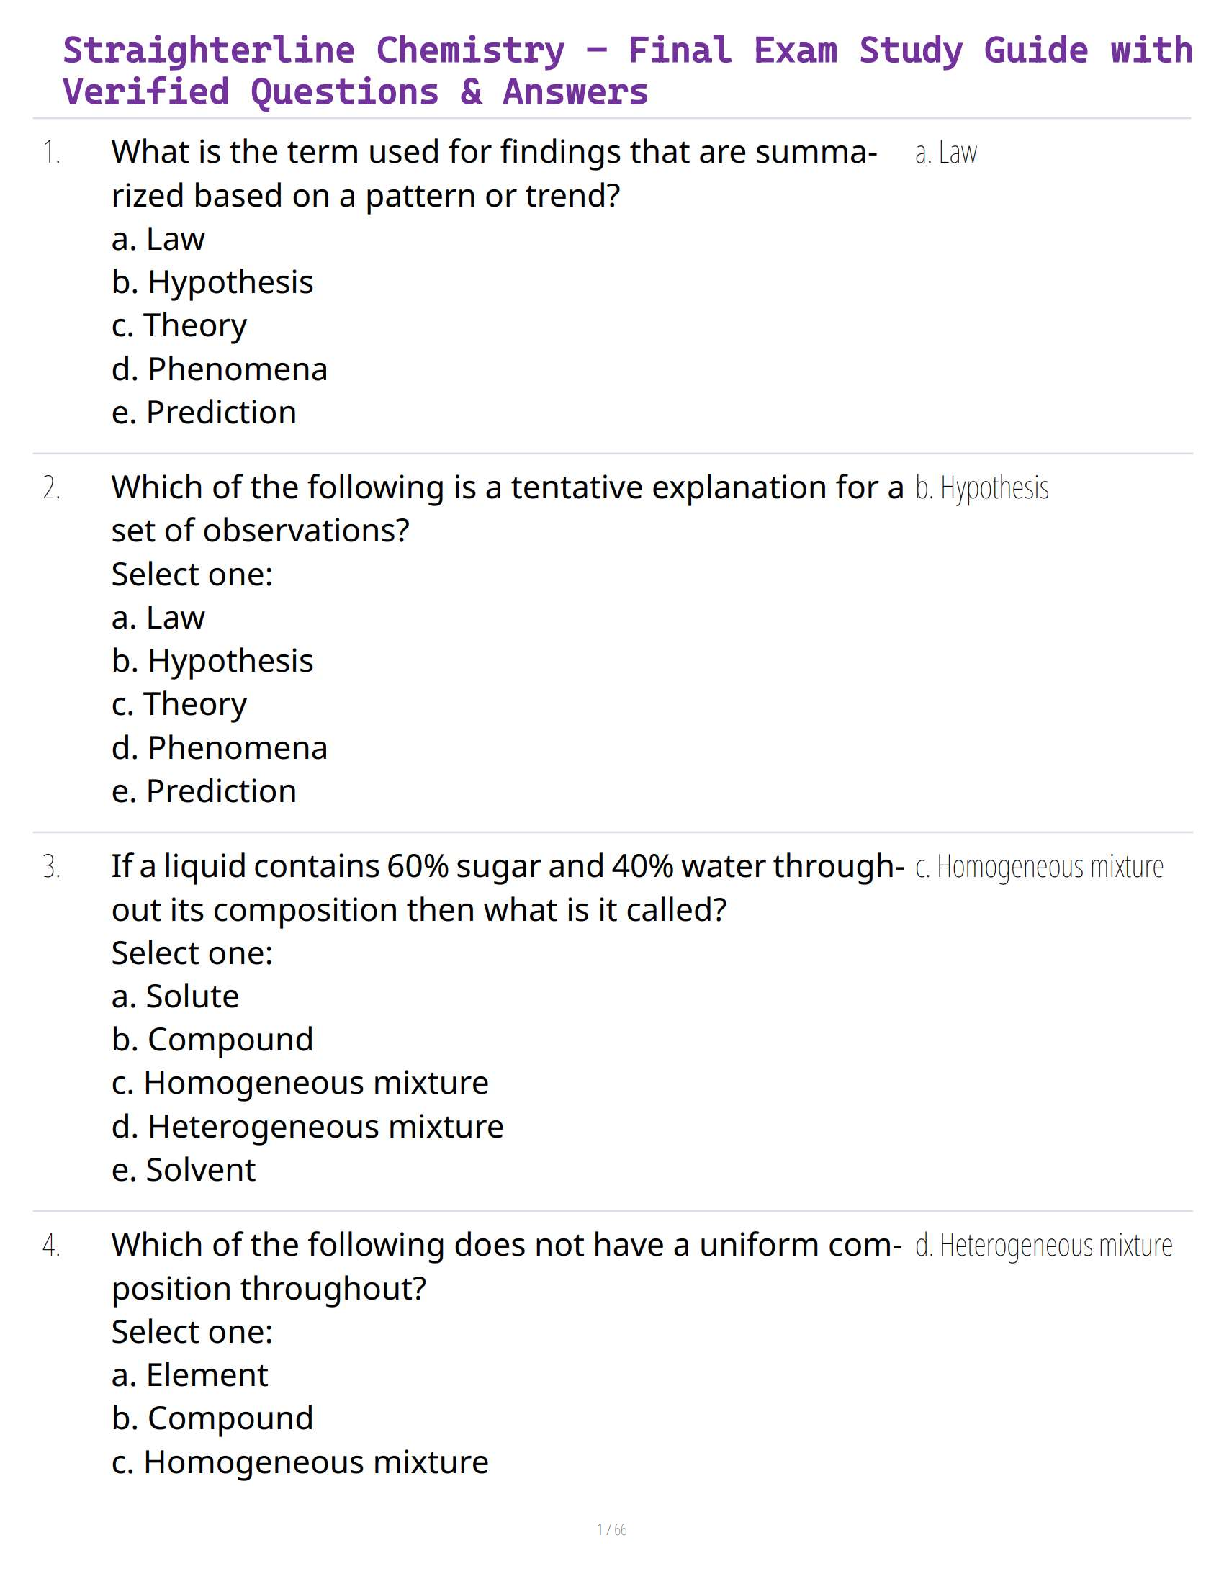Click question number 3 marker
Image resolution: width=1224 pixels, height=1584 pixels.
click(51, 867)
